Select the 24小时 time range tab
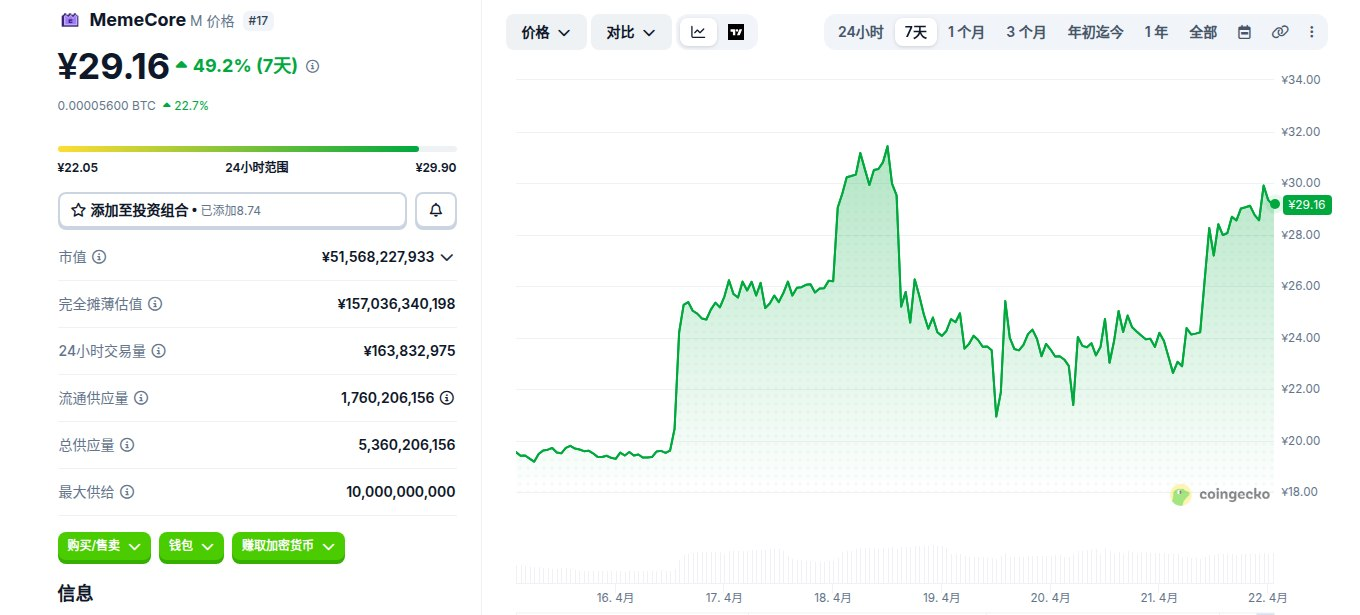1360x615 pixels. pyautogui.click(x=860, y=32)
